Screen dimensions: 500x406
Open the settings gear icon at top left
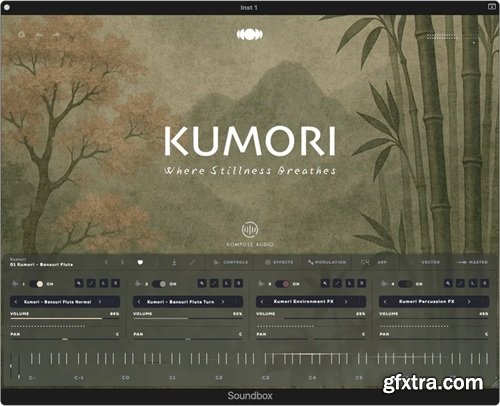click(x=21, y=34)
